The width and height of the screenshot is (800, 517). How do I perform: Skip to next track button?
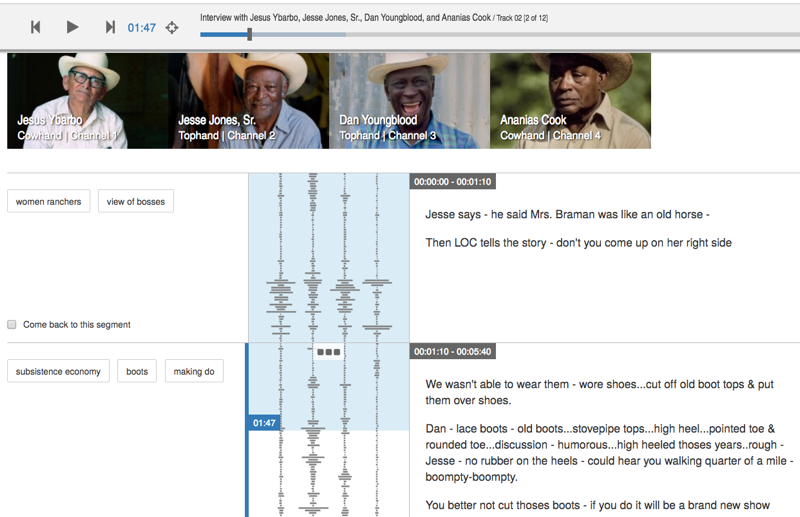(x=110, y=27)
